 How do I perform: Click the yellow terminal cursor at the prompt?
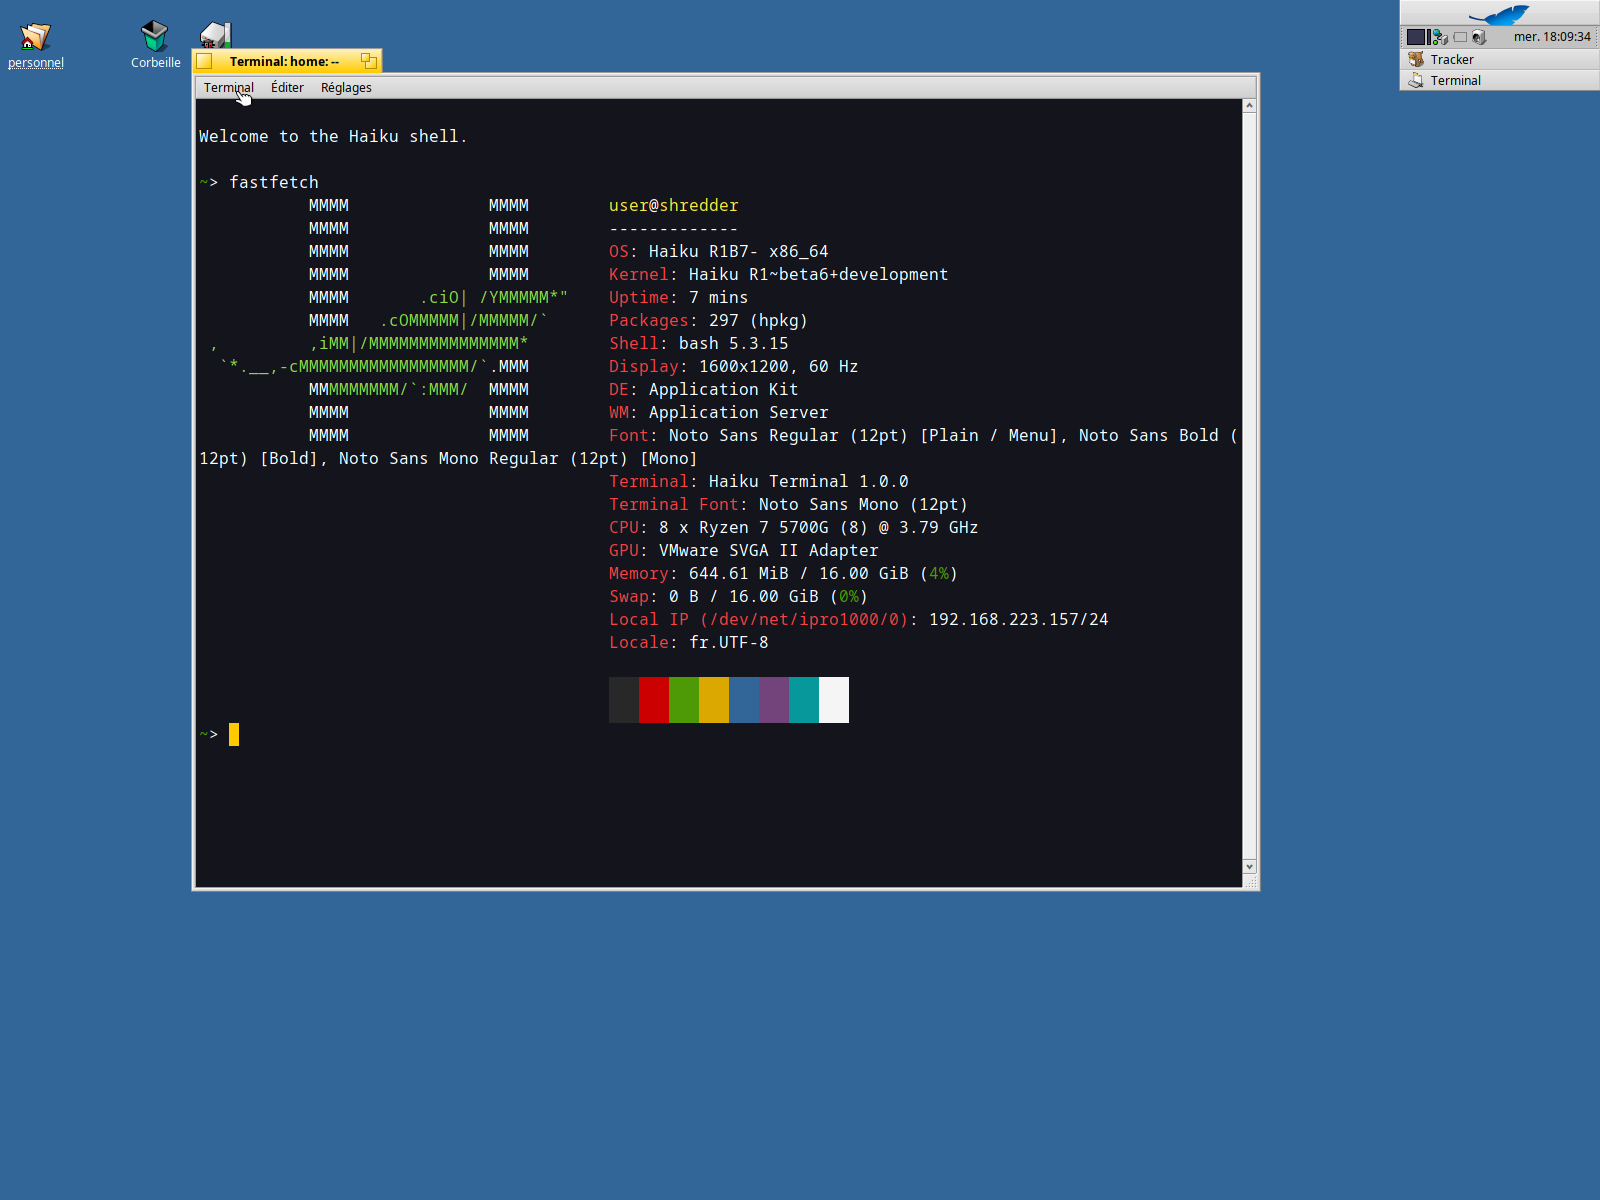tap(234, 735)
